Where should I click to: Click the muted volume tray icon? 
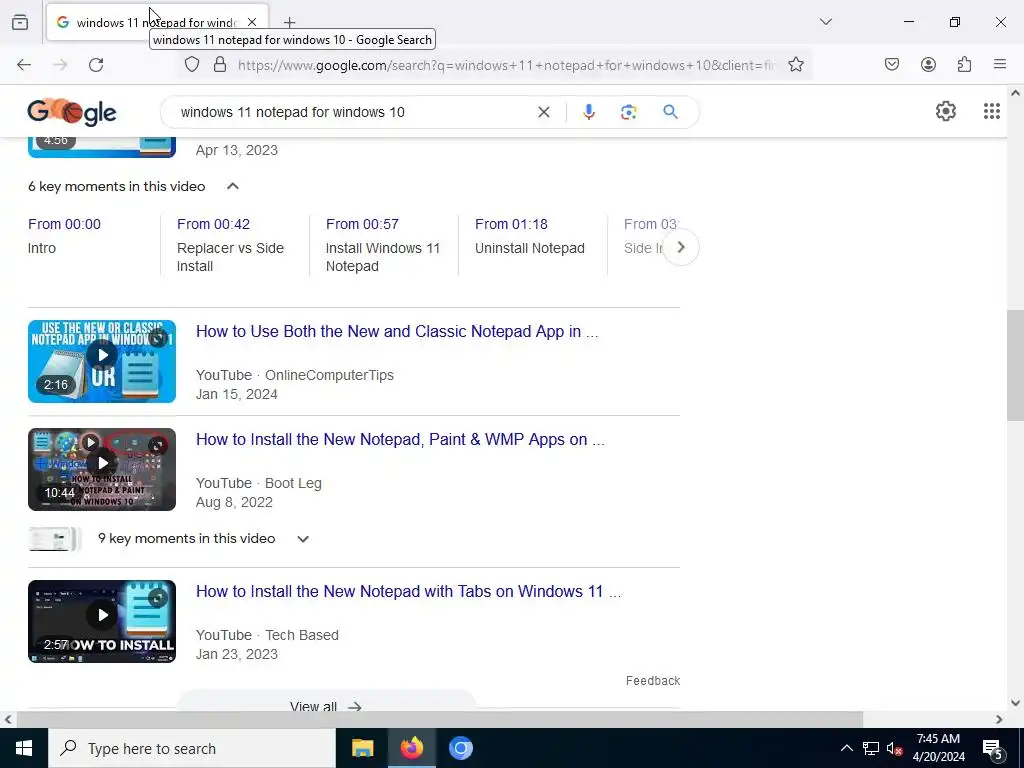894,748
